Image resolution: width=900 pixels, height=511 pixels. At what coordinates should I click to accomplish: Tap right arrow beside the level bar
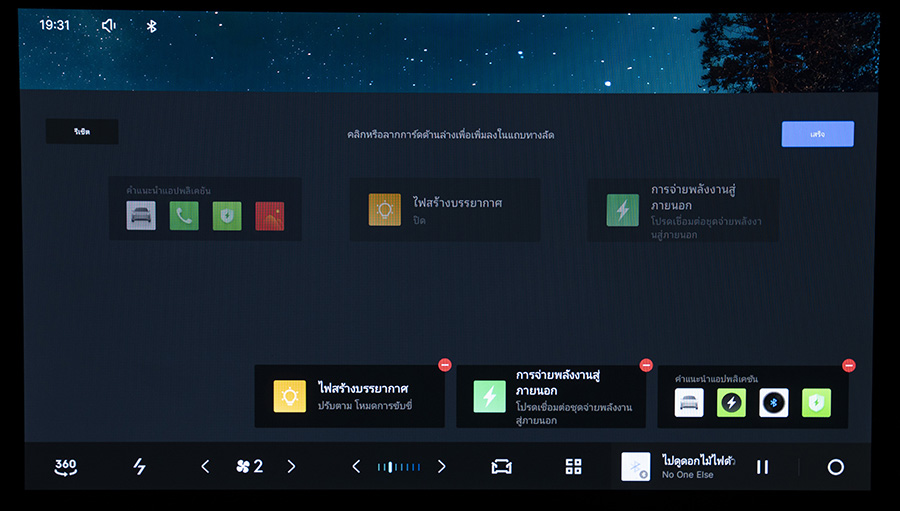tap(441, 467)
